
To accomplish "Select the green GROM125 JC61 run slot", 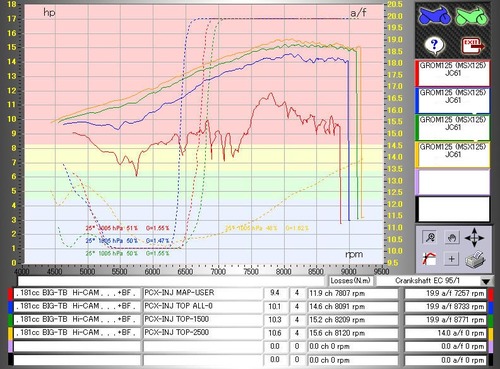I will pos(452,127).
